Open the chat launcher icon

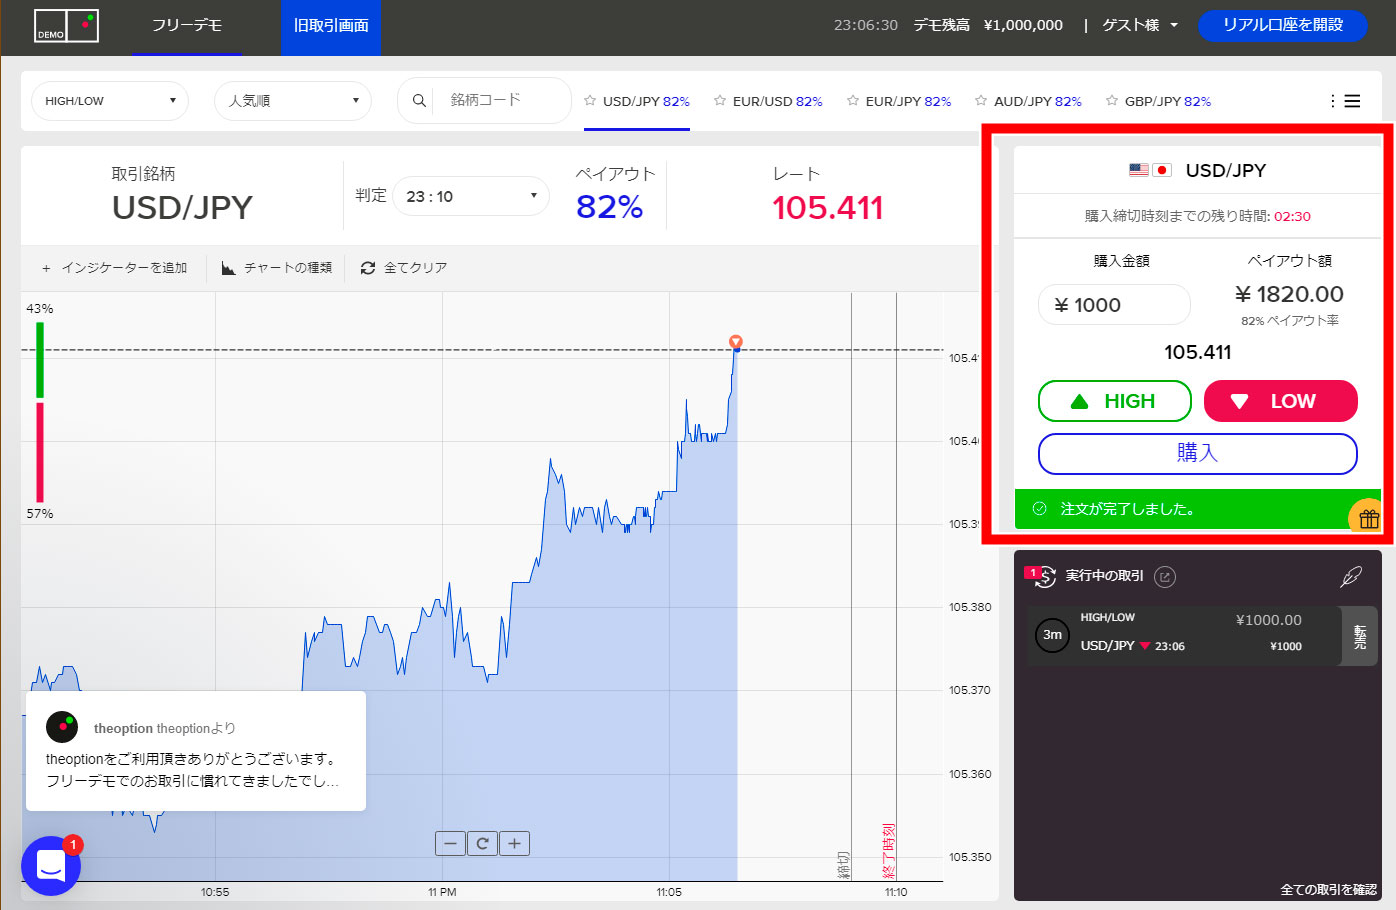[51, 866]
